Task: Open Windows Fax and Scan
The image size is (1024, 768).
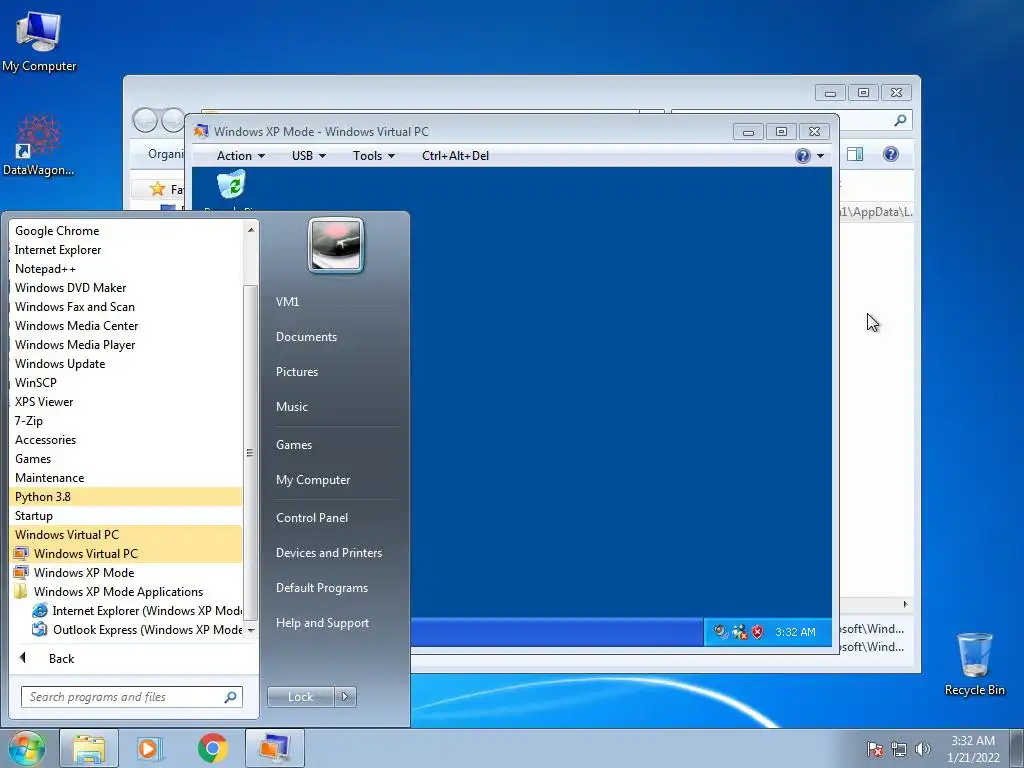Action: coord(127,306)
